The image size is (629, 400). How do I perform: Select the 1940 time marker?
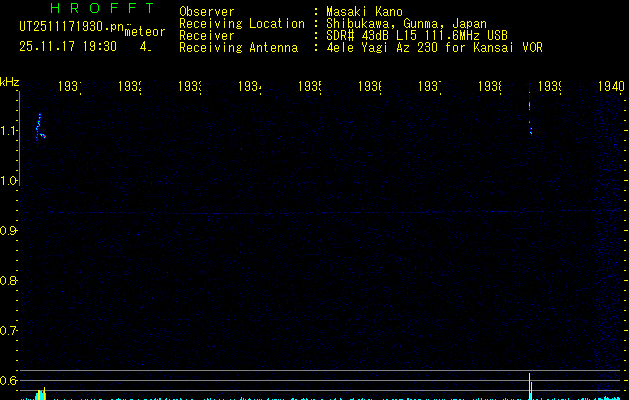click(611, 87)
